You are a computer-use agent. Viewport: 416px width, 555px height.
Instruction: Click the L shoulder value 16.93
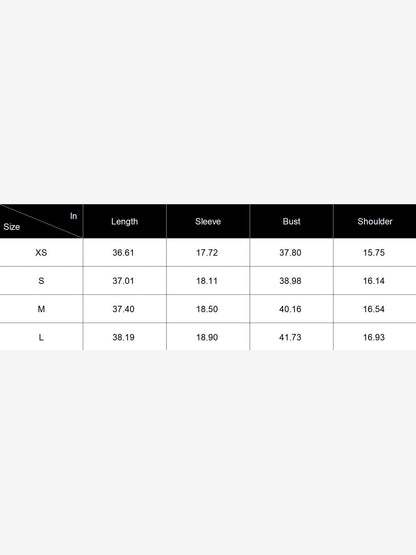(374, 337)
